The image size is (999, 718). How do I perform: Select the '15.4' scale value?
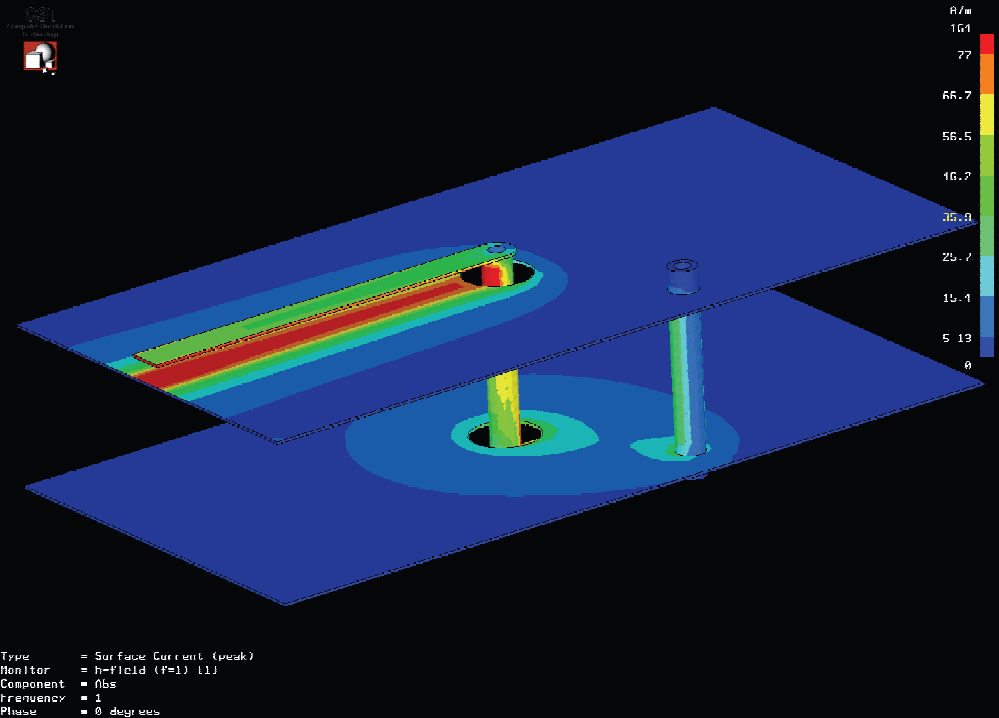(957, 298)
